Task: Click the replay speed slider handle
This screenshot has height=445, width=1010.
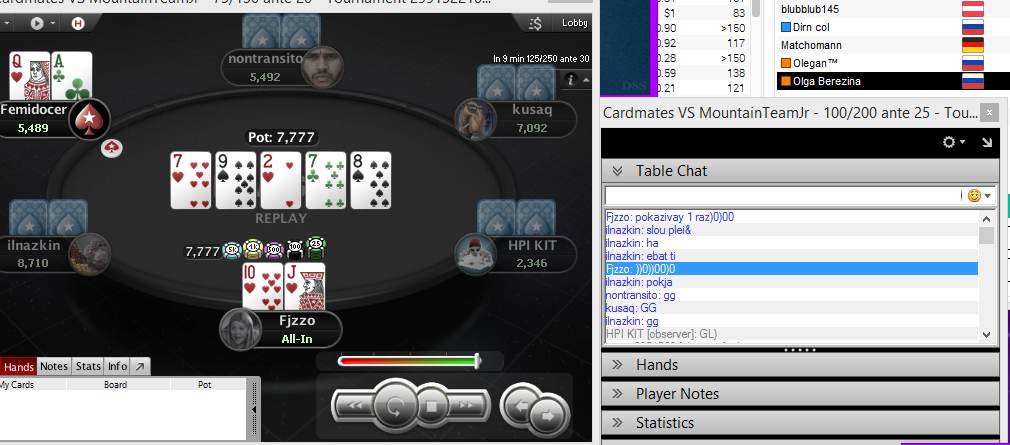Action: click(477, 361)
